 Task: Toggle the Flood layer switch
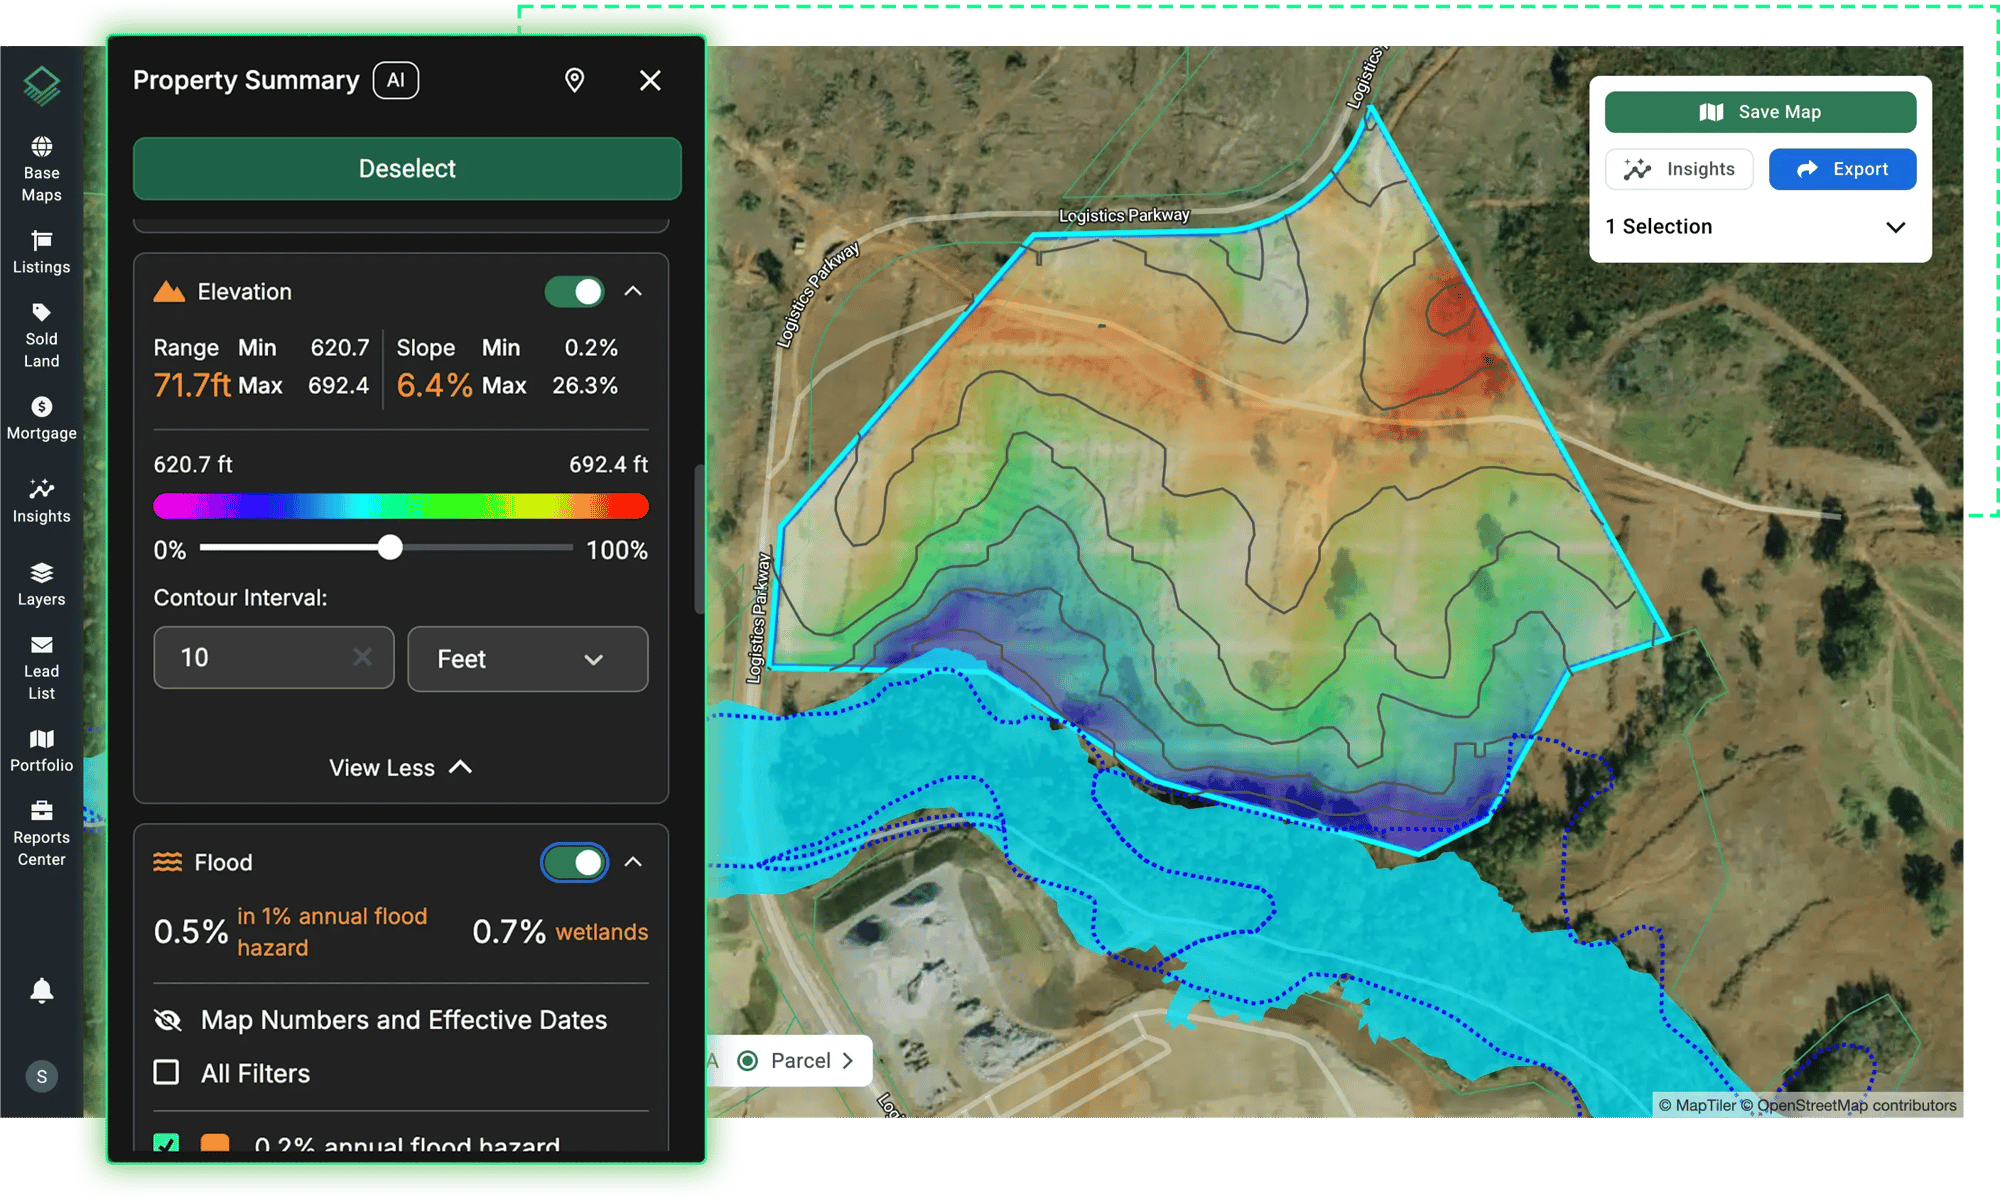pos(575,862)
